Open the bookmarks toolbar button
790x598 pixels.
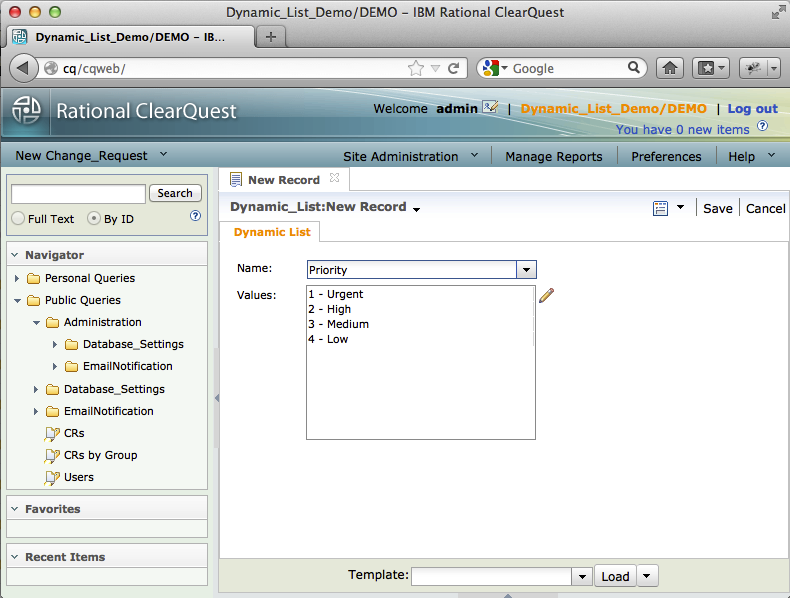pyautogui.click(x=710, y=68)
